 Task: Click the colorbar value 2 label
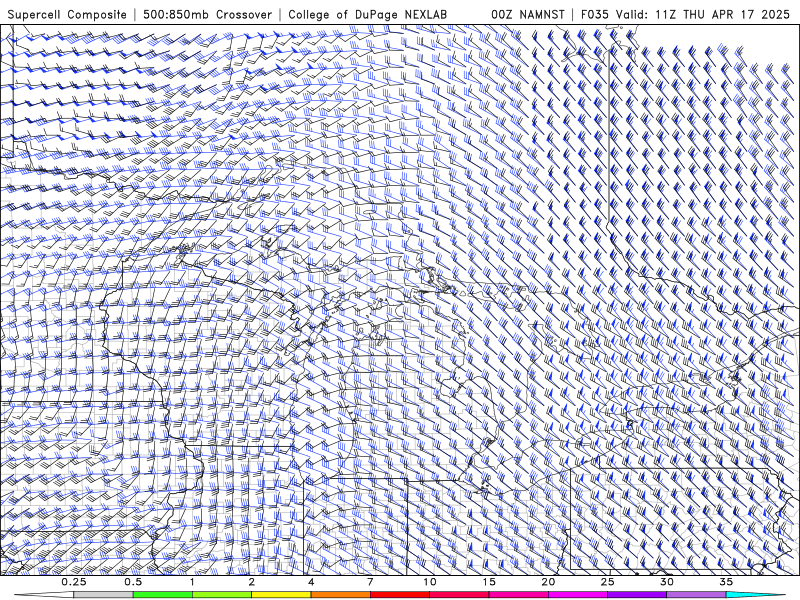coord(252,582)
